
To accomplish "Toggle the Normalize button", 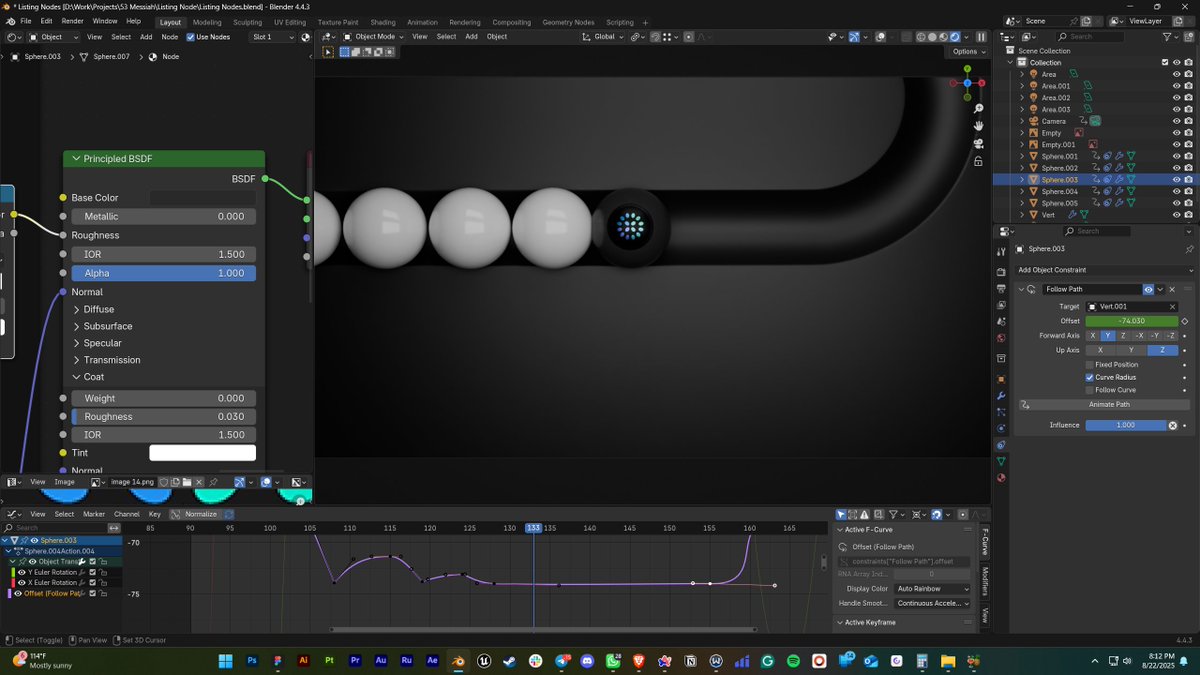I will tap(201, 514).
